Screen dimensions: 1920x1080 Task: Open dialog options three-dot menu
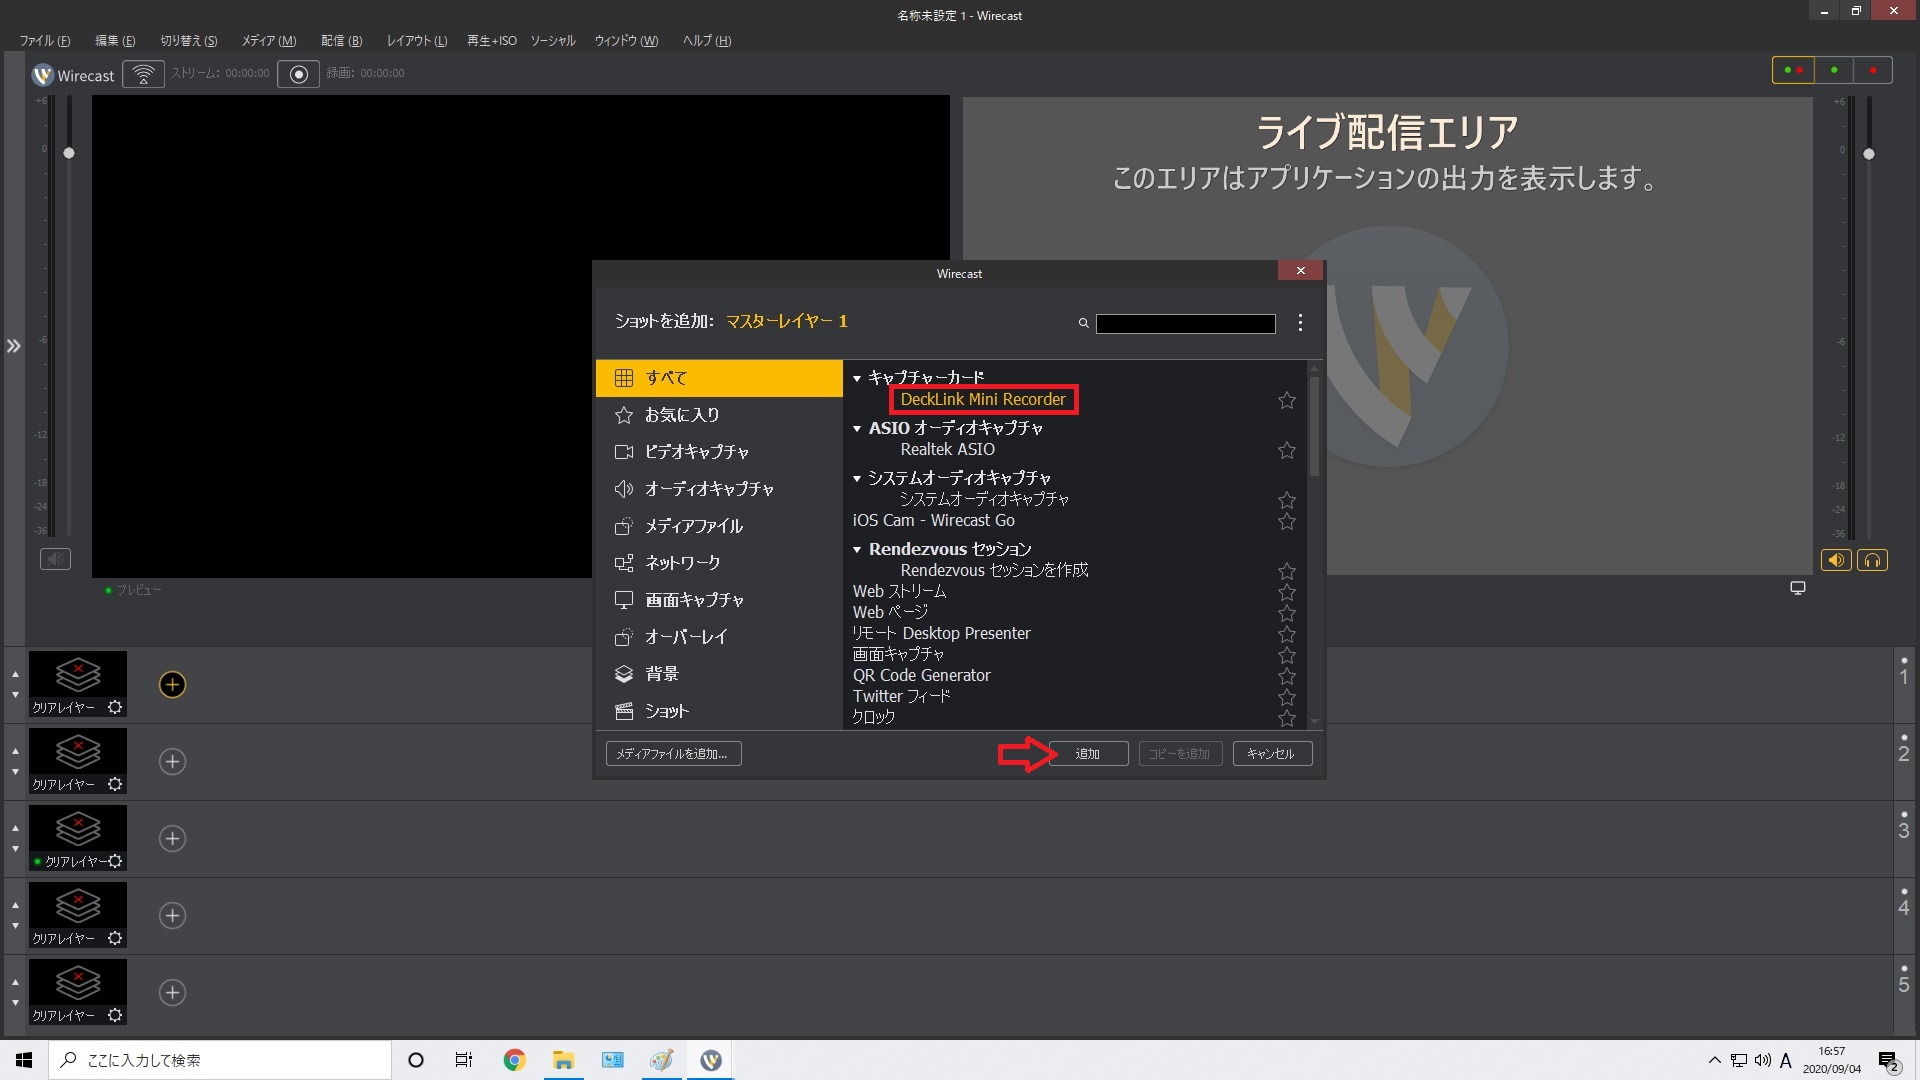click(x=1300, y=322)
